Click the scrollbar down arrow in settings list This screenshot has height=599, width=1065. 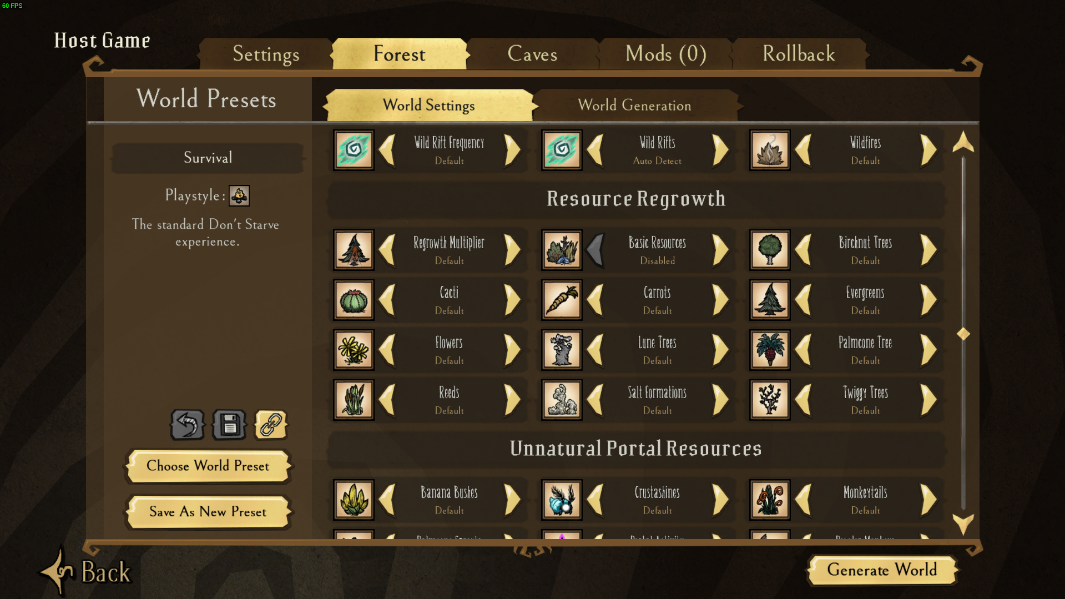pos(963,523)
